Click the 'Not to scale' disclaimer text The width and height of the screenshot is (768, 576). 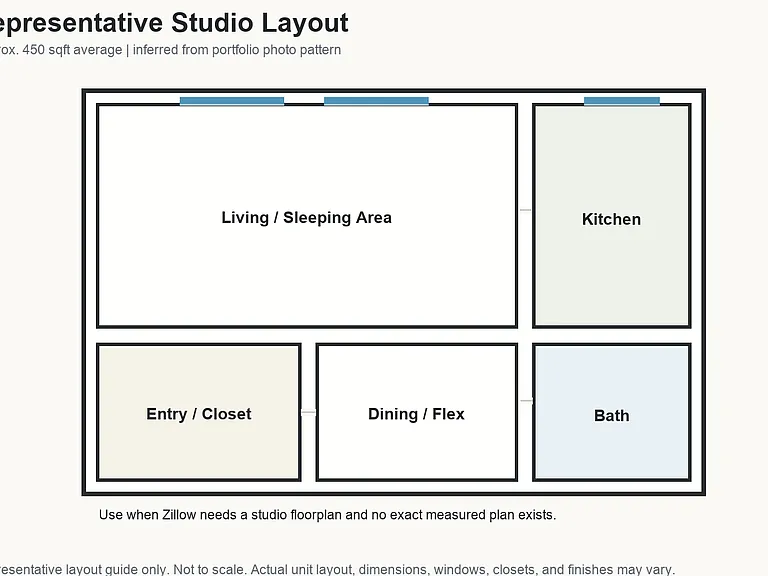pos(210,570)
